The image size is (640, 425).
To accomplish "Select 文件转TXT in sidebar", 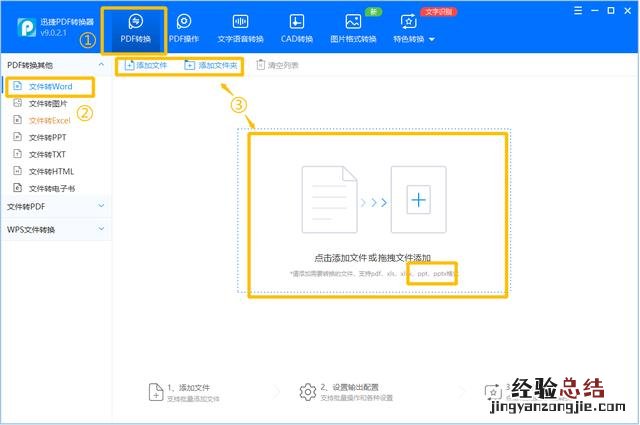I will coord(47,154).
